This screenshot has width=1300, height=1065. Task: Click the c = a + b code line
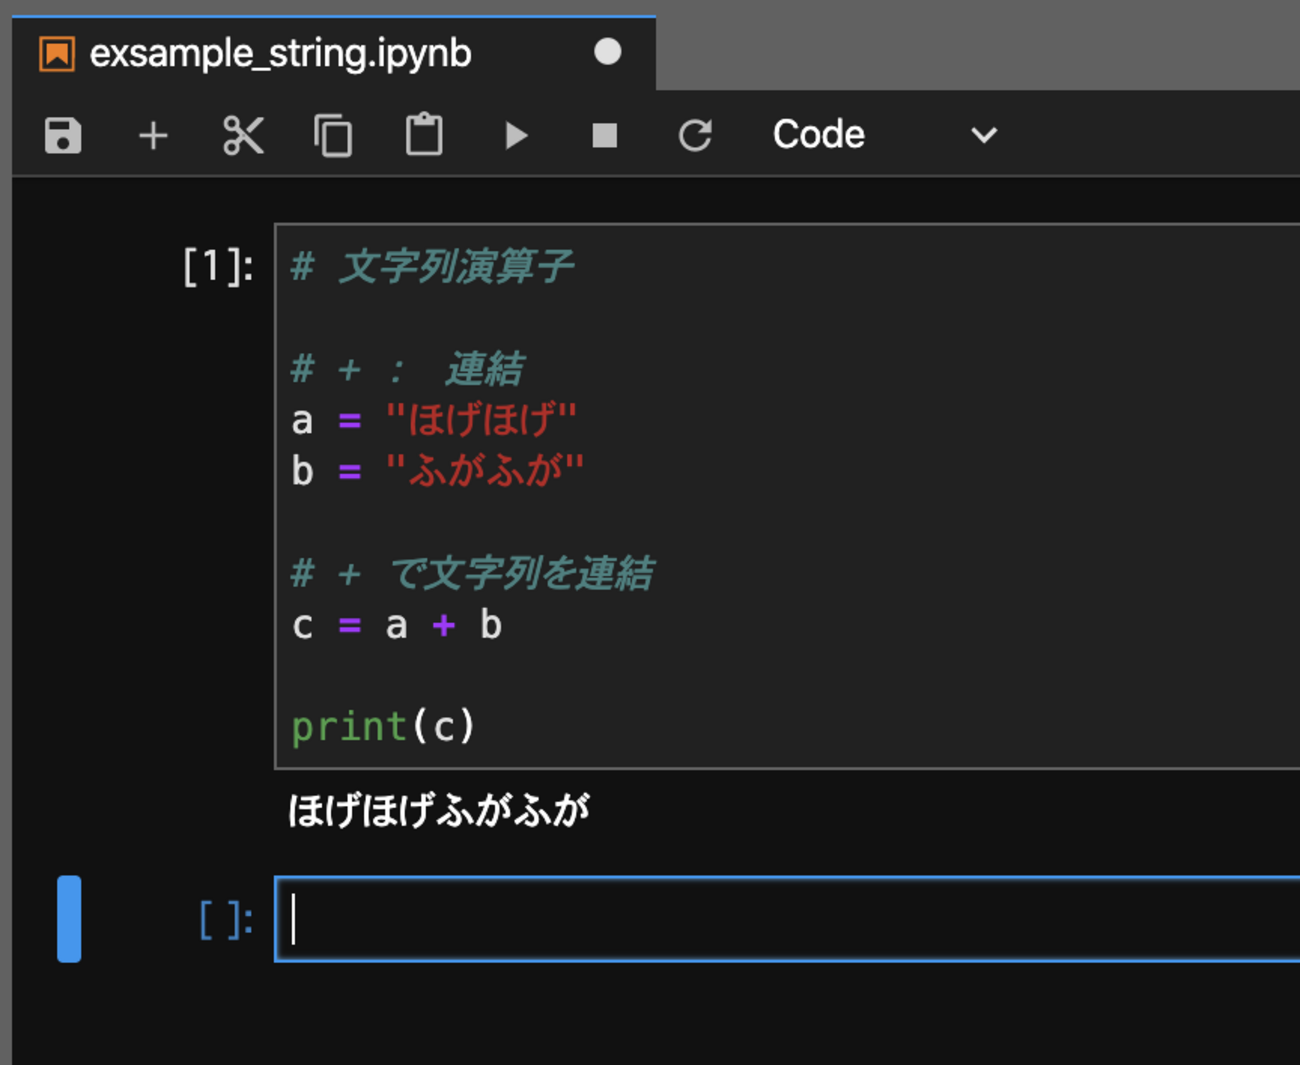[x=396, y=626]
